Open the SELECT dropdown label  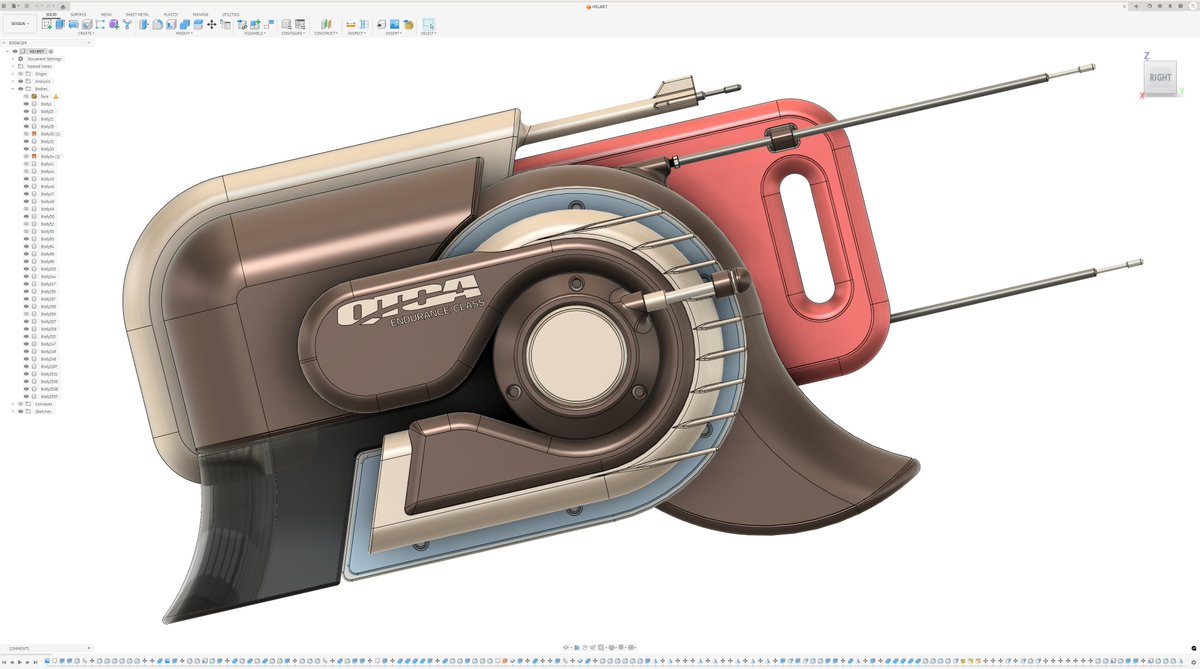[x=428, y=33]
